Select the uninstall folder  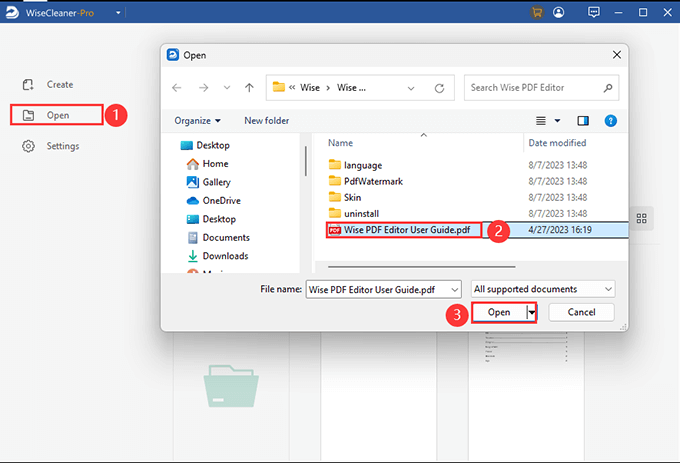click(x=353, y=214)
